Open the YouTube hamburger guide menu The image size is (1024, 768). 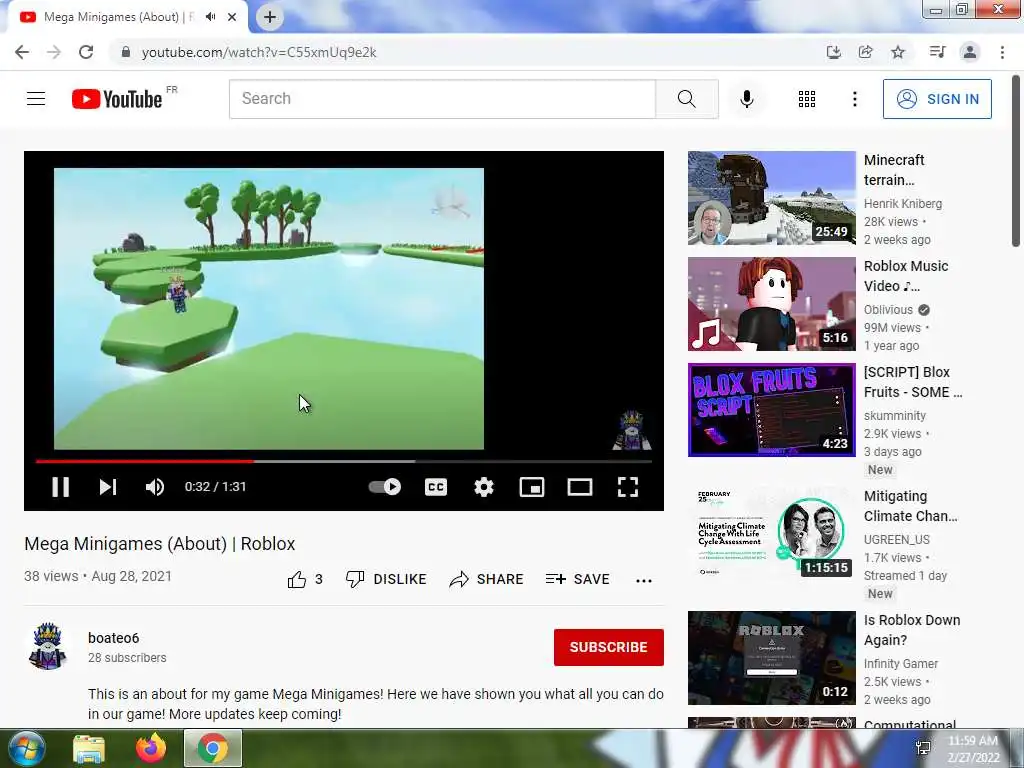36,99
